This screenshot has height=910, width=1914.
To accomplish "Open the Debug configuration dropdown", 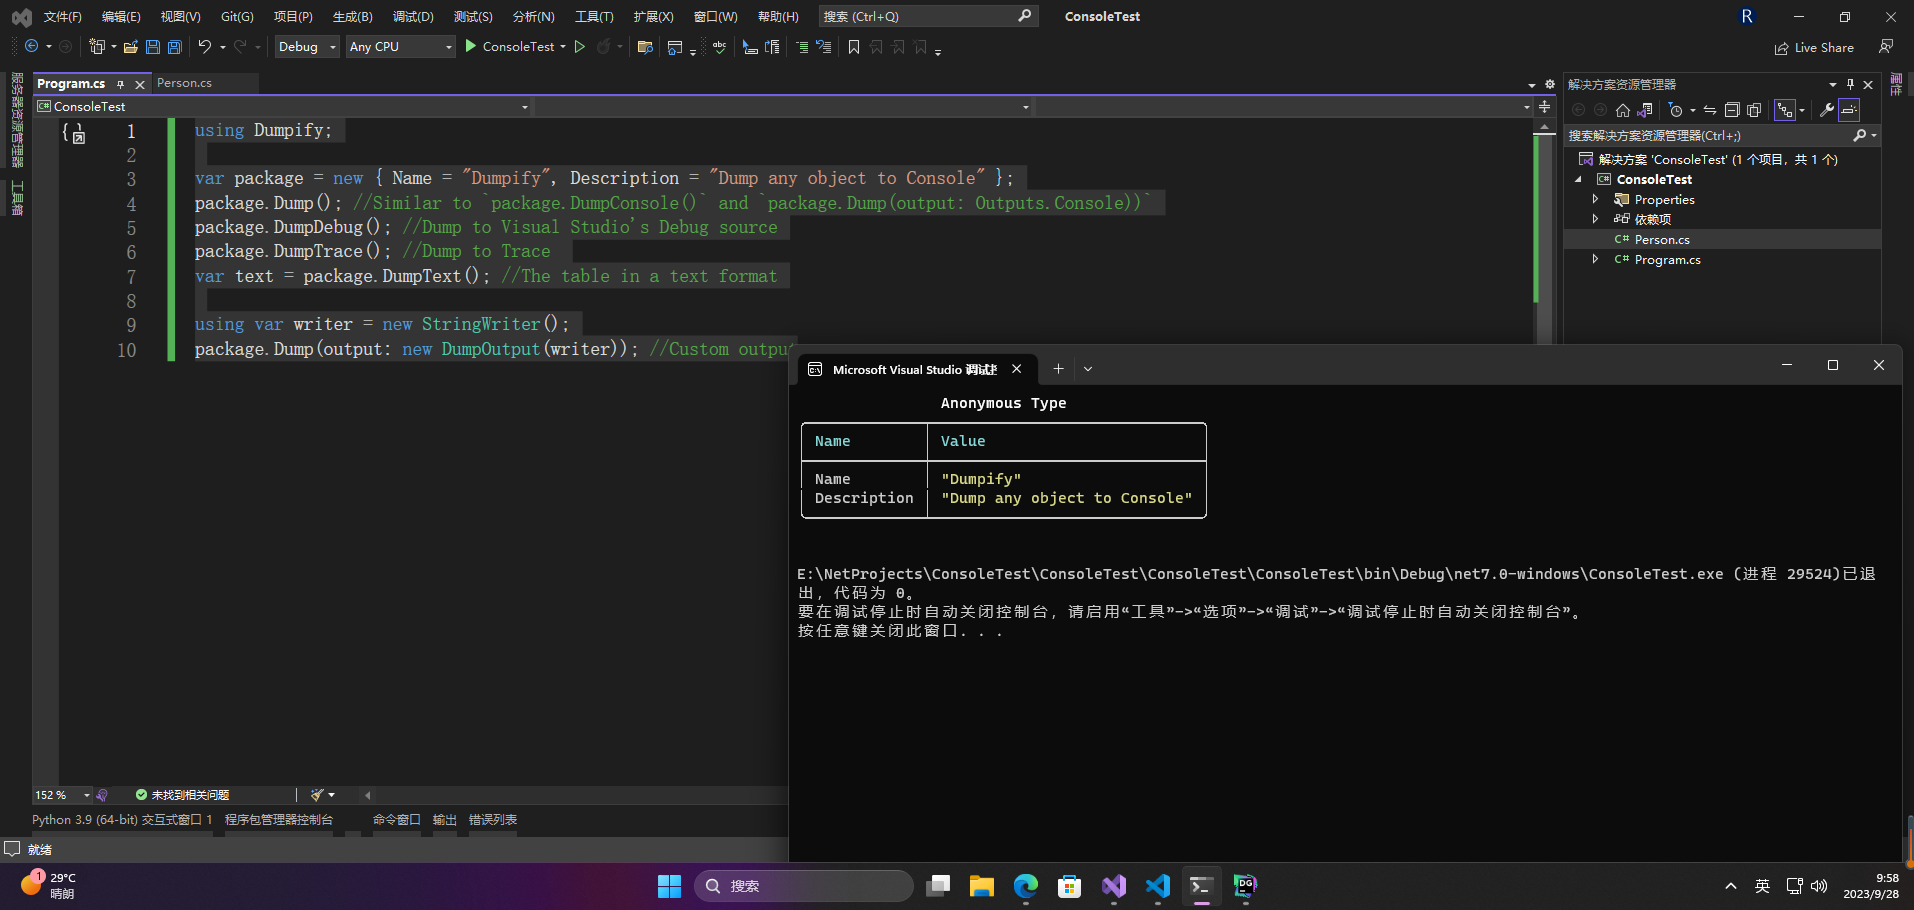I will click(x=307, y=47).
